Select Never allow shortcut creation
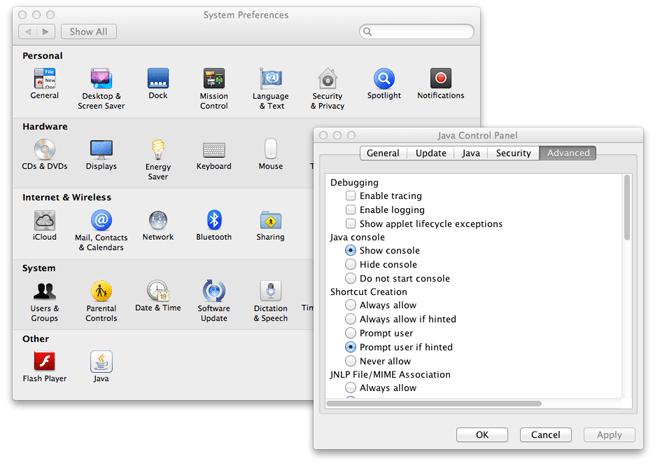Screen dimensions: 660x466 tap(351, 361)
